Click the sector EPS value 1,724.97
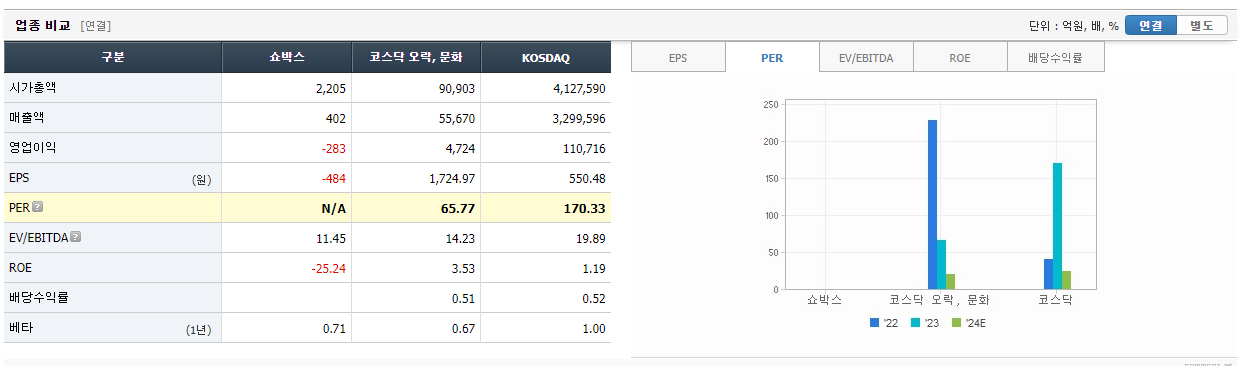This screenshot has width=1242, height=366. 452,179
